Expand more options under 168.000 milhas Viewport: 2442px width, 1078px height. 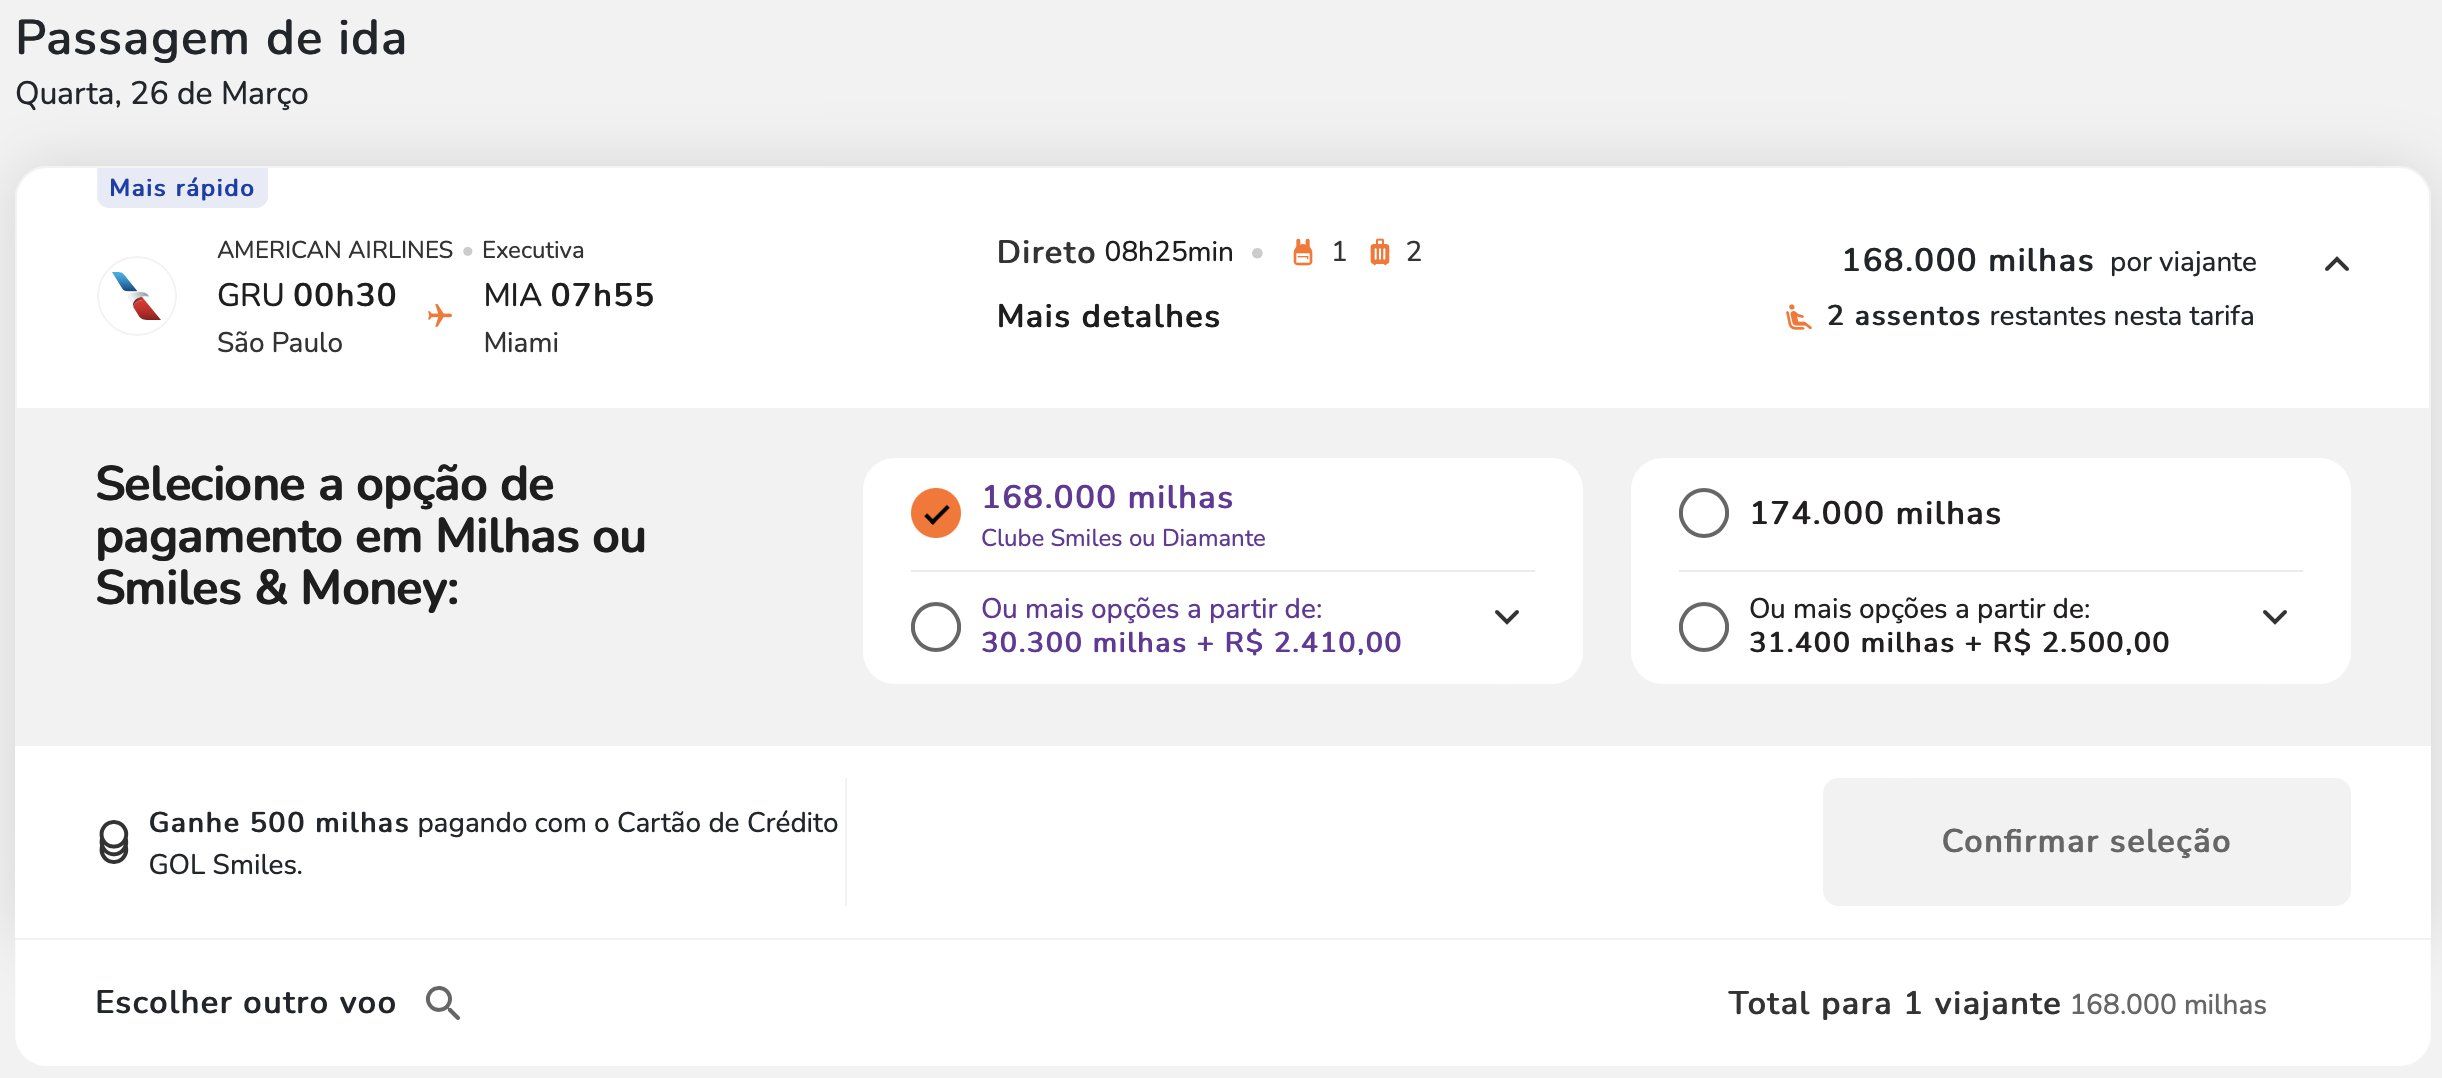pos(1507,617)
